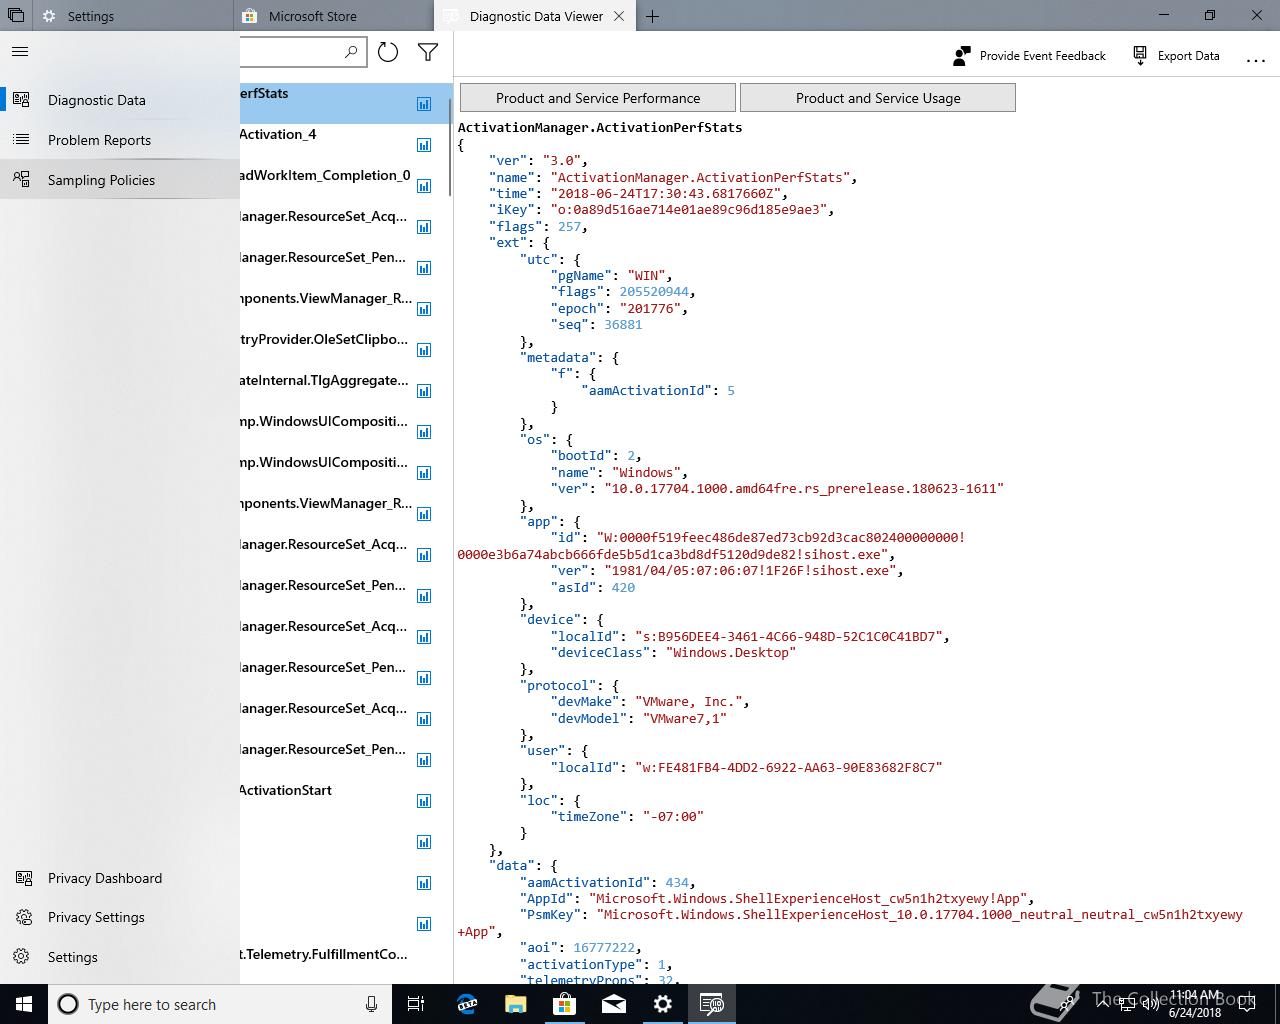The image size is (1280, 1024).
Task: Click the search magnifier icon
Action: tap(351, 52)
